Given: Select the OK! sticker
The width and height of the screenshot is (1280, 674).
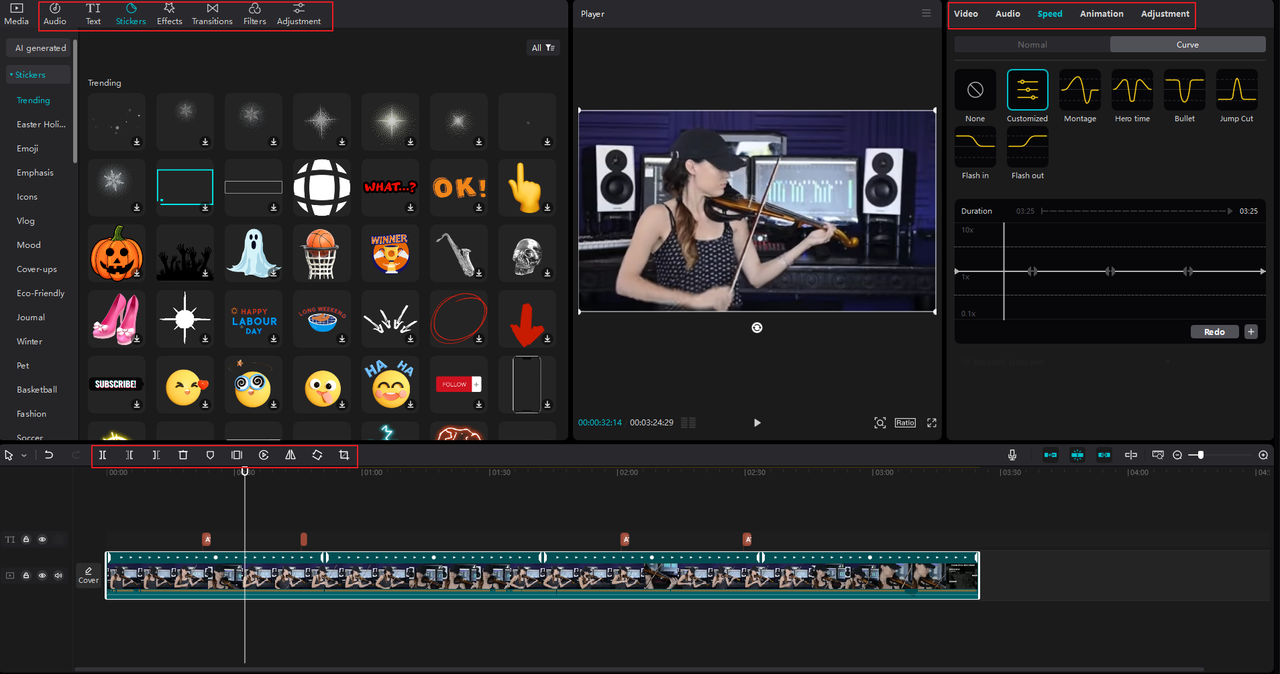Looking at the screenshot, I should tap(459, 187).
